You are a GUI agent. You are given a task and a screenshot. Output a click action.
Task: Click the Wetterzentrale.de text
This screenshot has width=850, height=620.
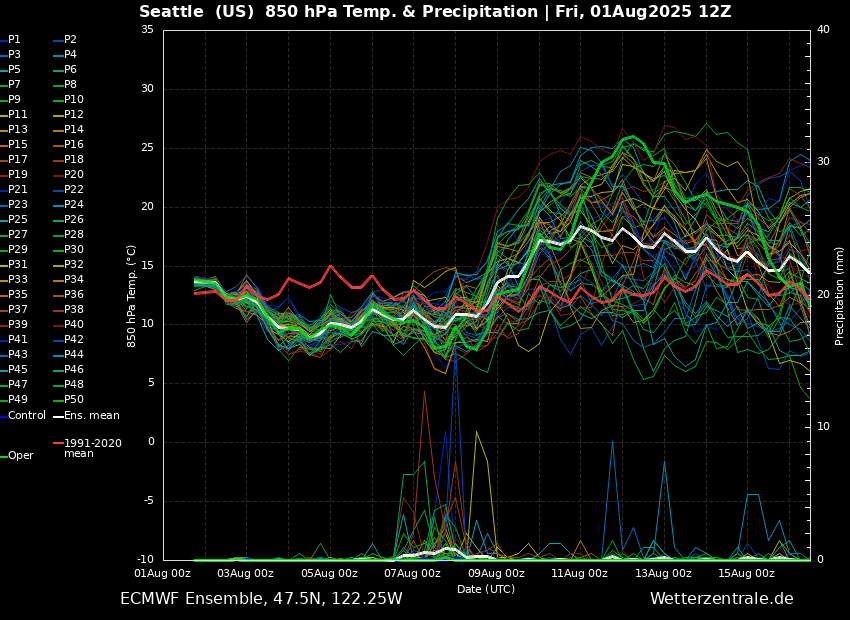pyautogui.click(x=721, y=599)
